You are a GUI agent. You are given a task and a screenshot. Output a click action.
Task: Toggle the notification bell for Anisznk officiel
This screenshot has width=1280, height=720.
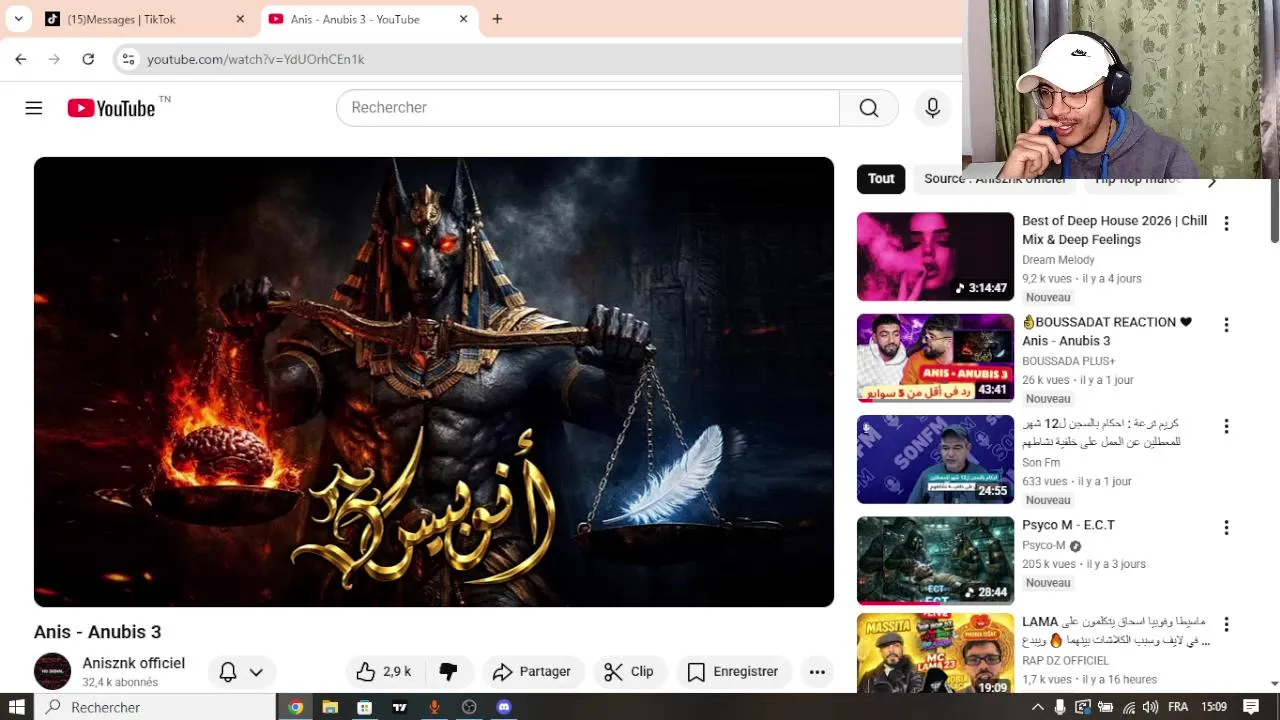pyautogui.click(x=228, y=672)
